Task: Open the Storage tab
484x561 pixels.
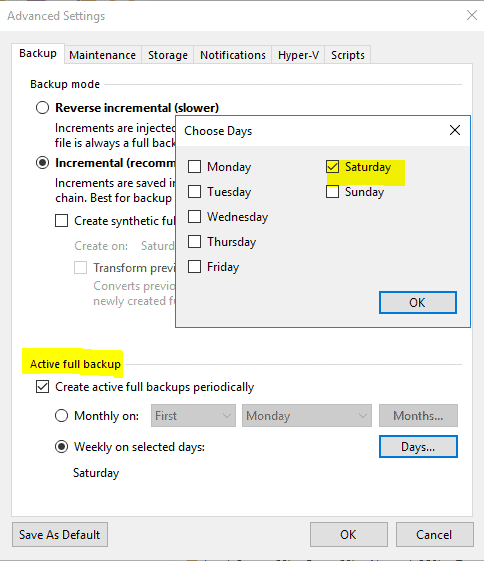Action: coord(168,55)
